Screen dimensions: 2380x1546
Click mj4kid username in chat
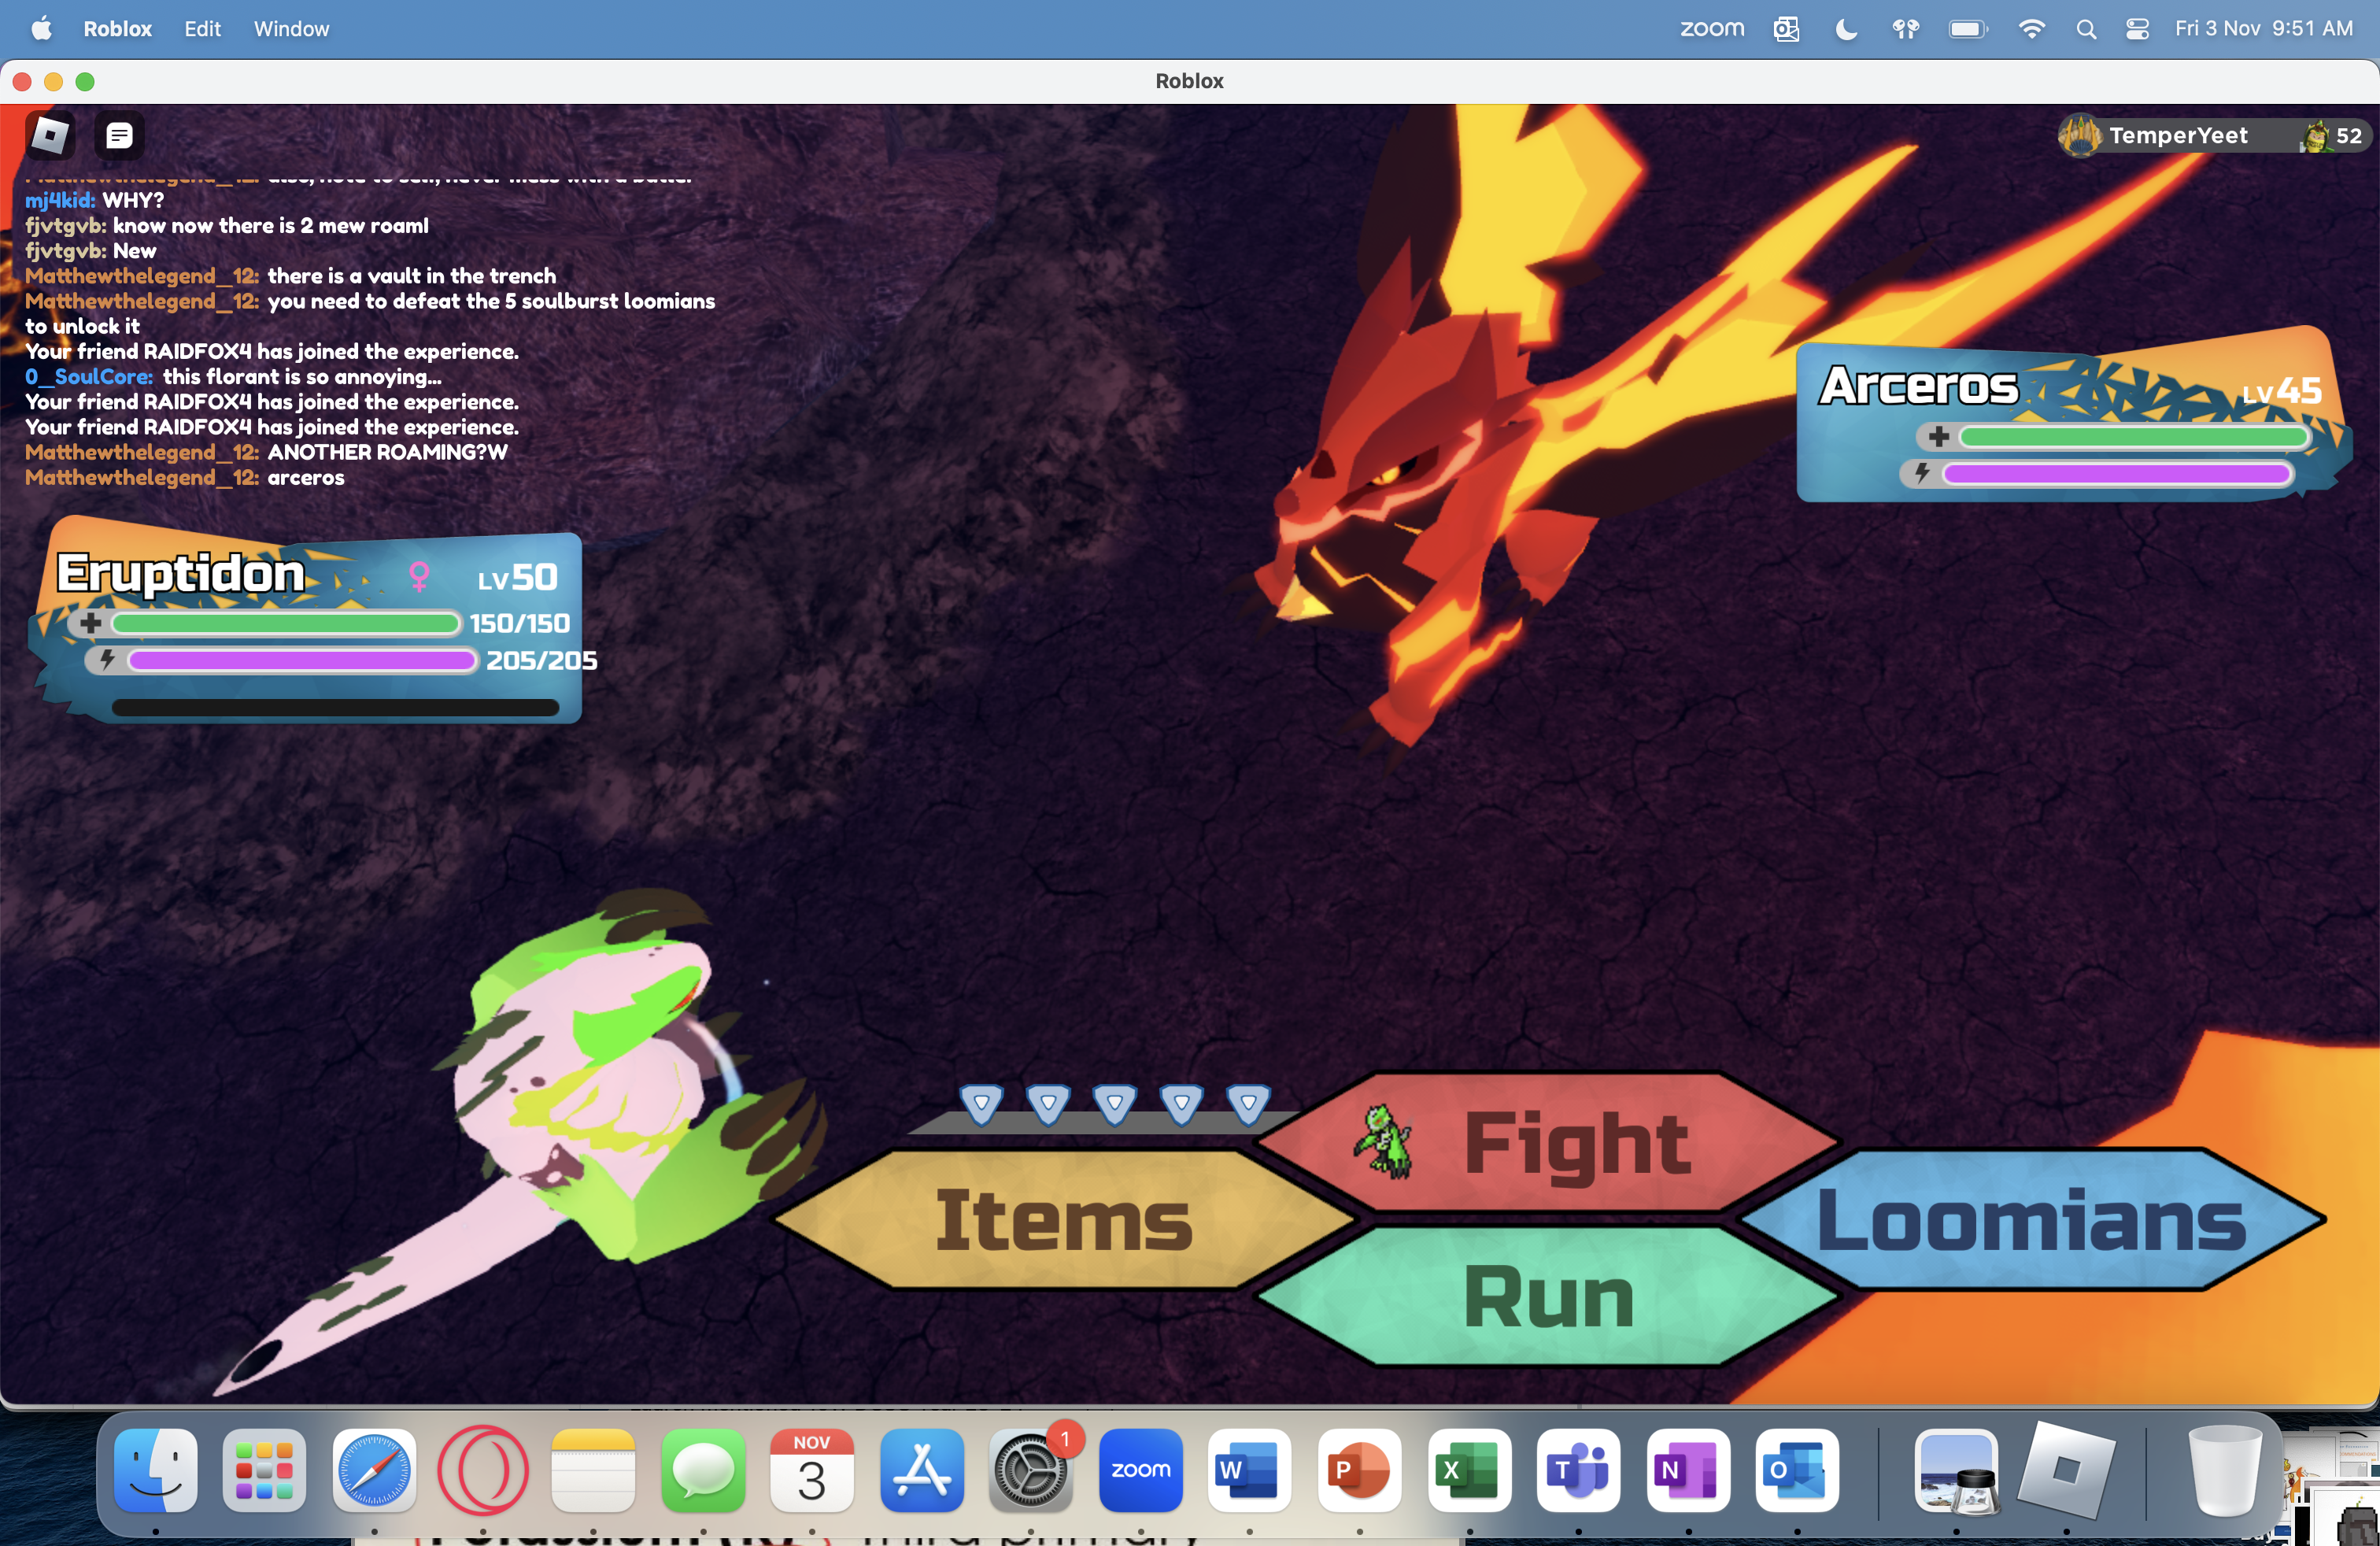[60, 200]
